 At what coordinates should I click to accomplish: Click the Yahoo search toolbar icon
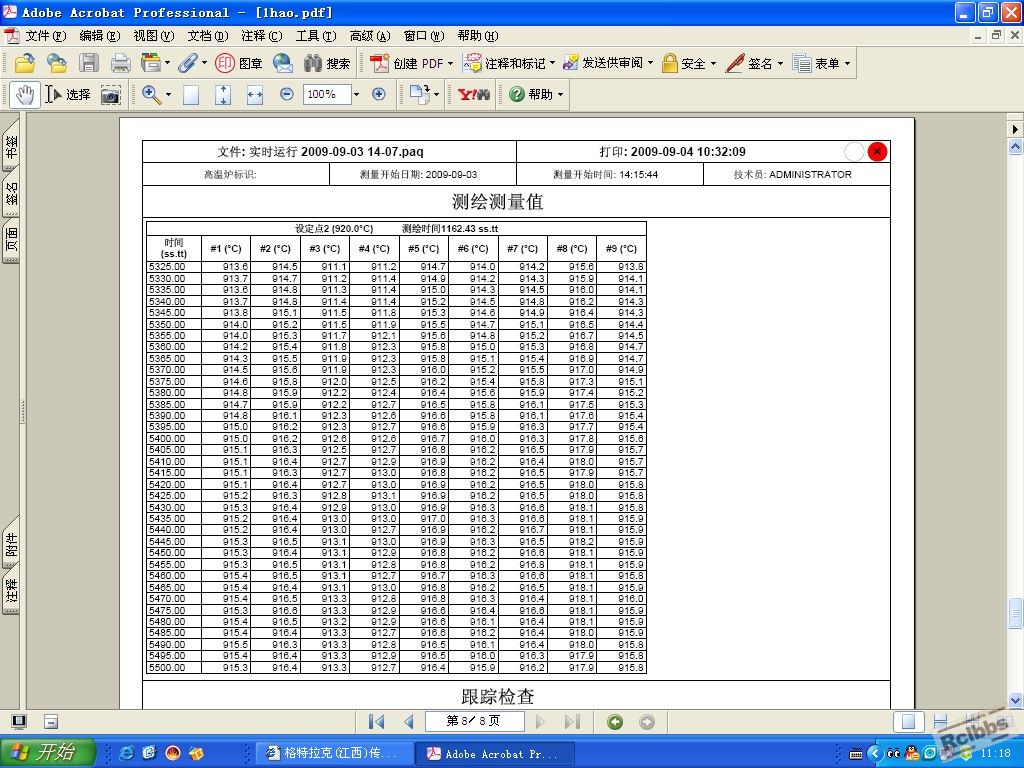pyautogui.click(x=473, y=95)
